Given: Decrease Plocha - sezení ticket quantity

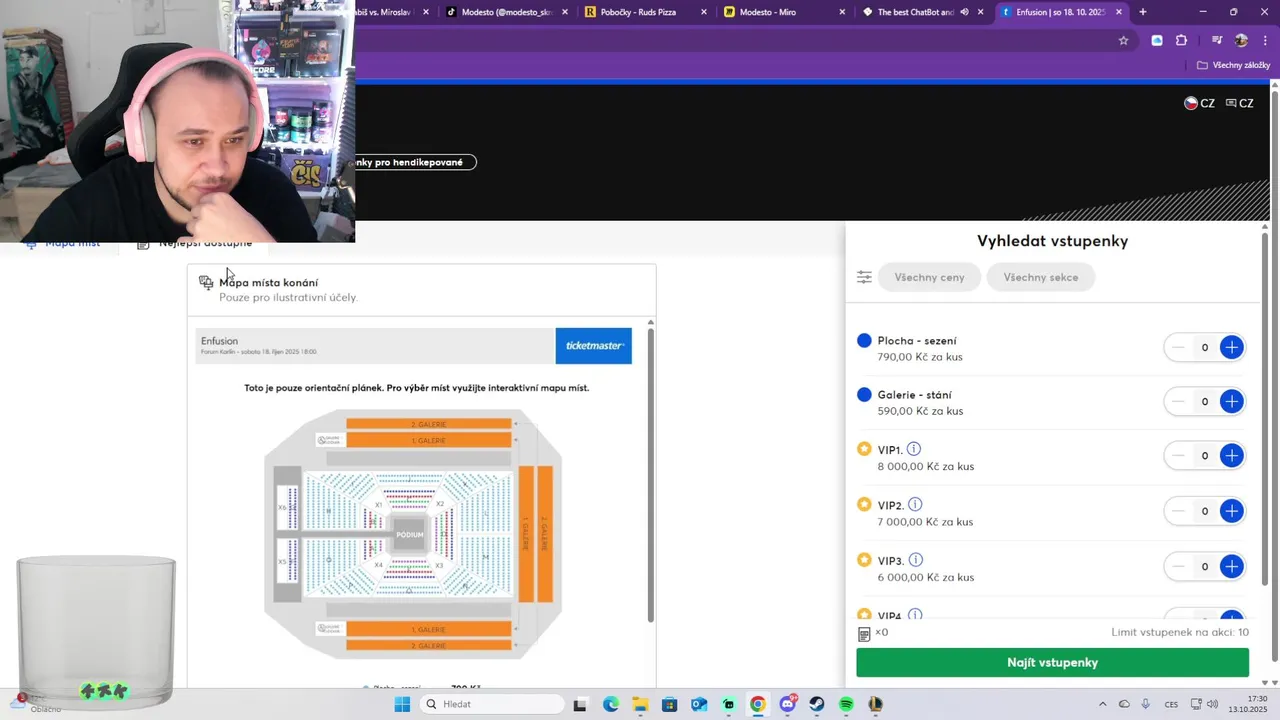Looking at the screenshot, I should (1178, 347).
